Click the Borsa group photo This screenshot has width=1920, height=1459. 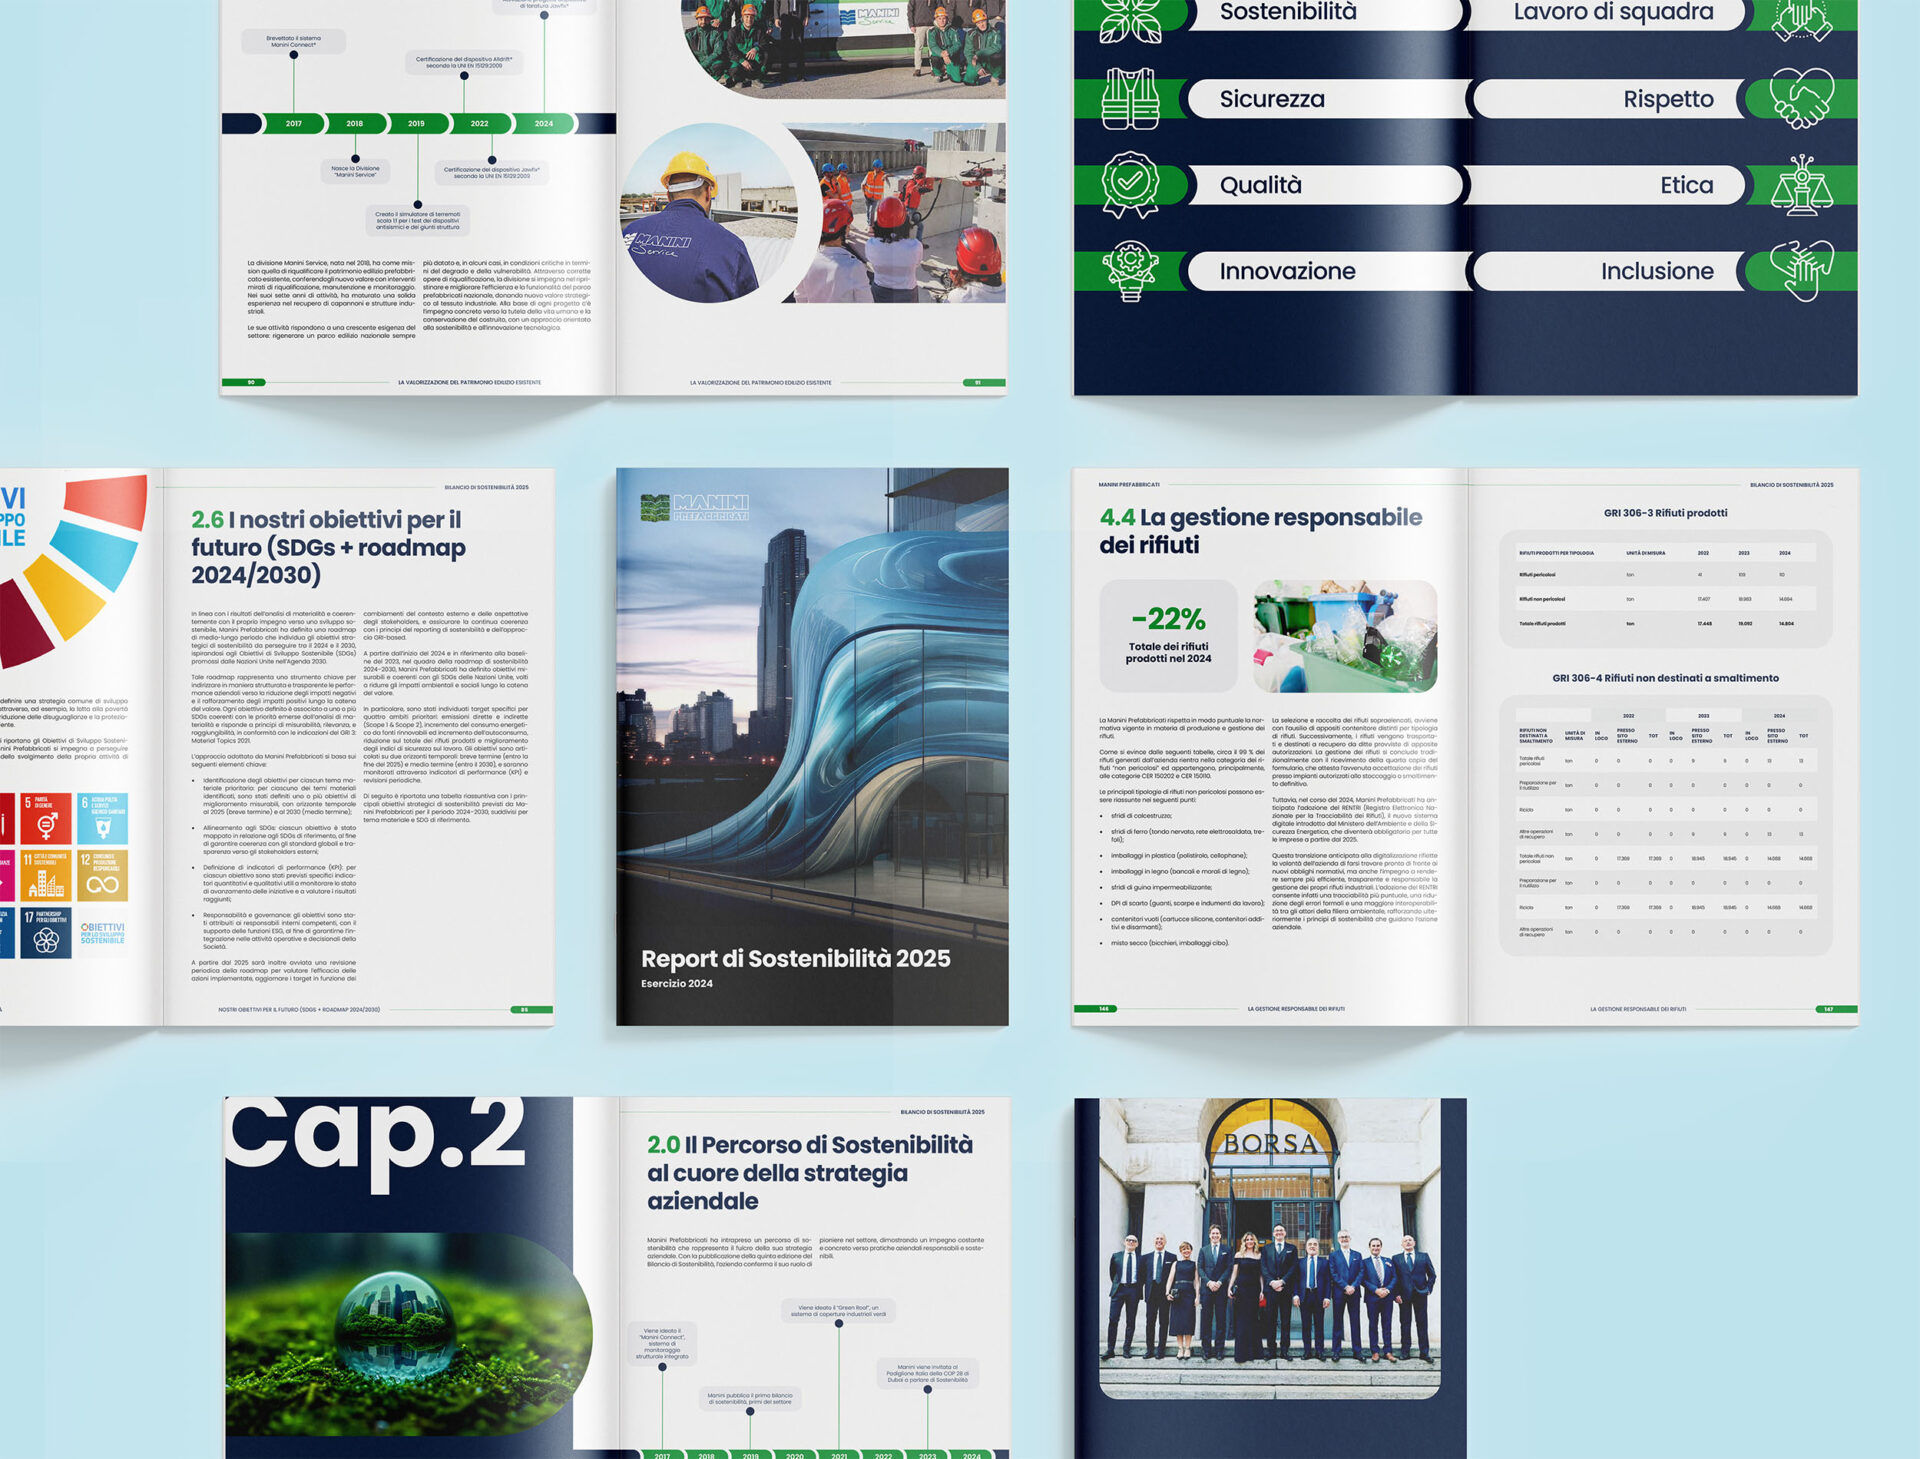[x=1270, y=1248]
